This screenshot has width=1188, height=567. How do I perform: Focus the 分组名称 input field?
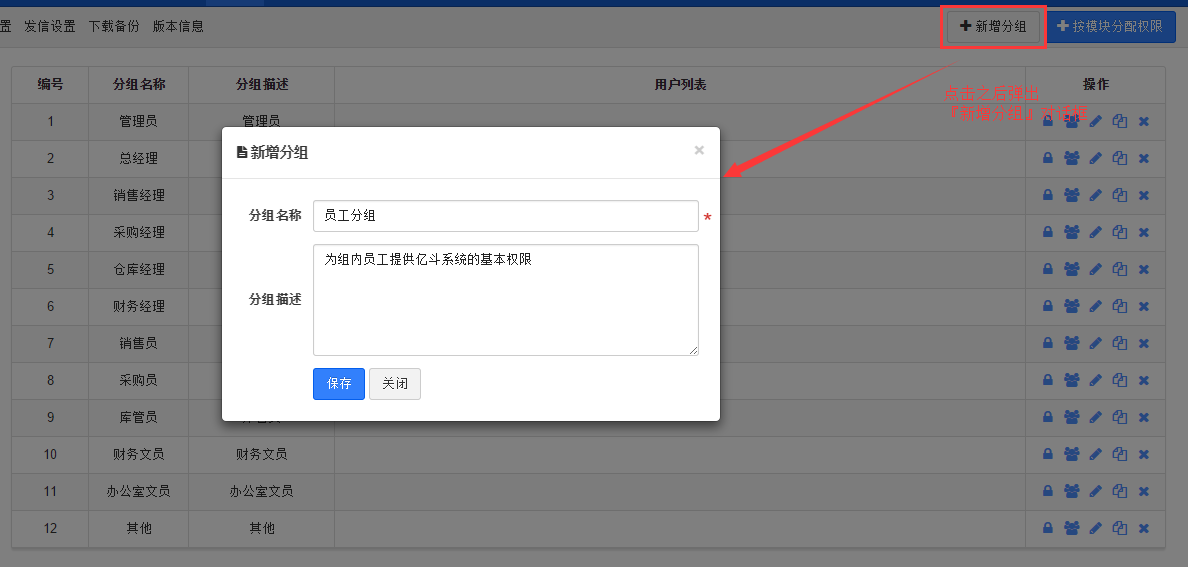[x=505, y=216]
